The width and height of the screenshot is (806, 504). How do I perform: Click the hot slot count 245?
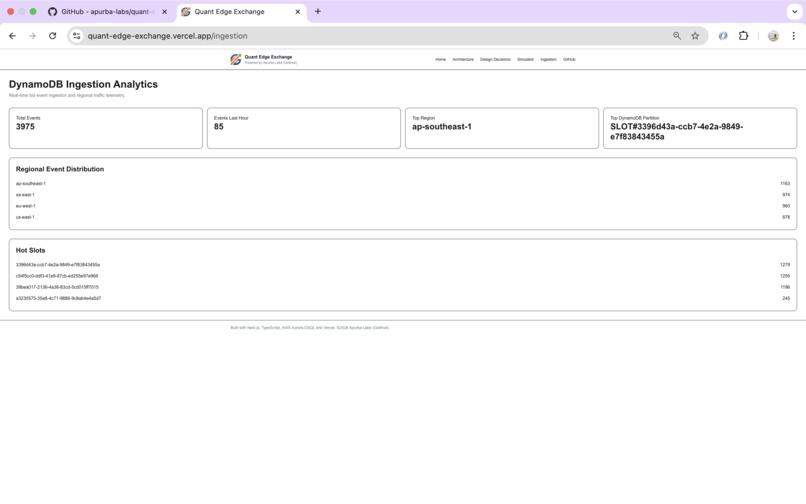[x=786, y=298]
